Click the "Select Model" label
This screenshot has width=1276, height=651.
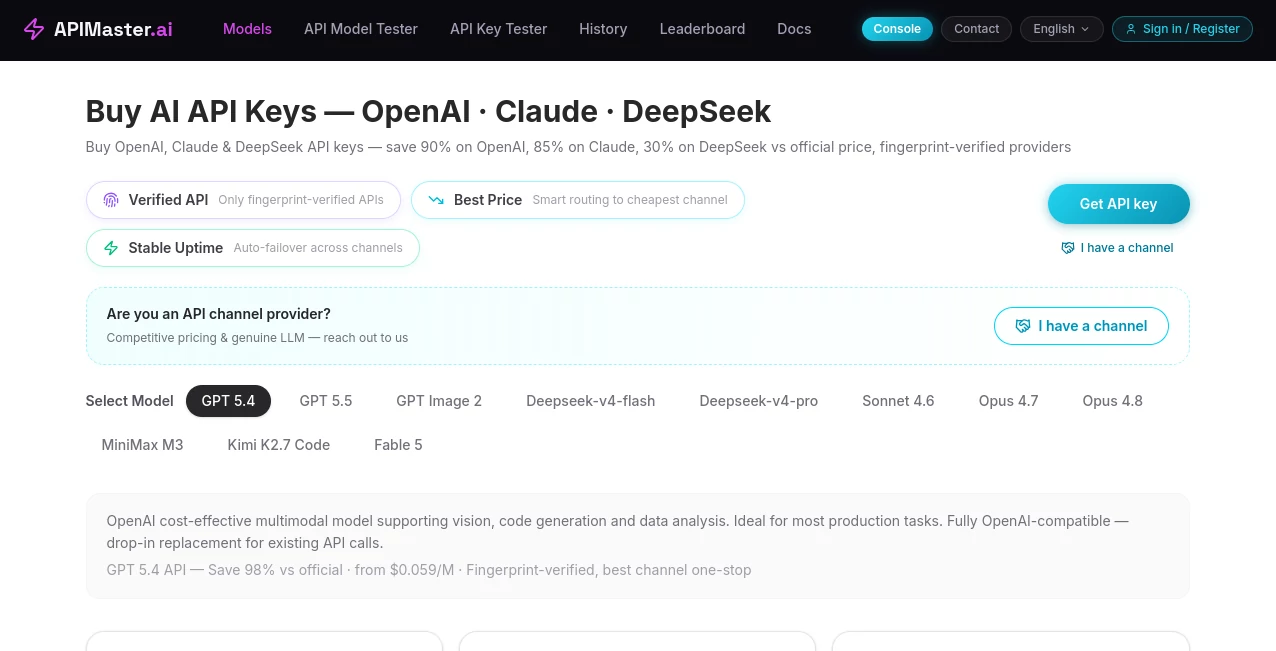(130, 401)
